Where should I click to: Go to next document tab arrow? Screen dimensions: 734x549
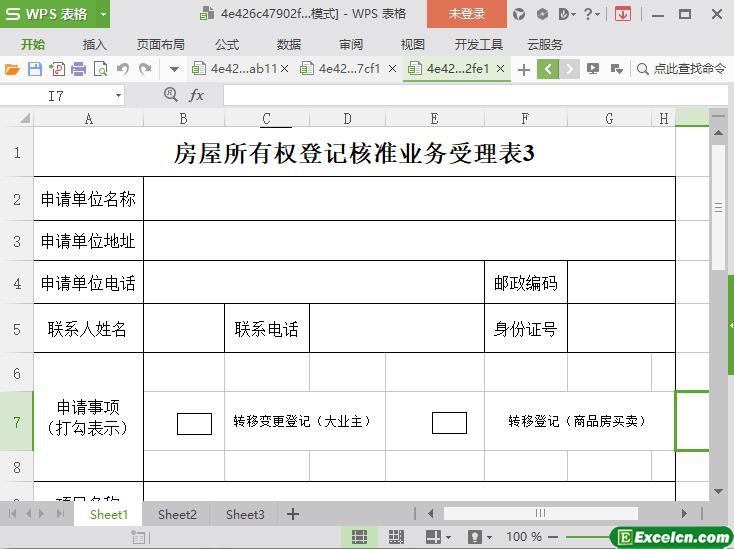pyautogui.click(x=569, y=69)
